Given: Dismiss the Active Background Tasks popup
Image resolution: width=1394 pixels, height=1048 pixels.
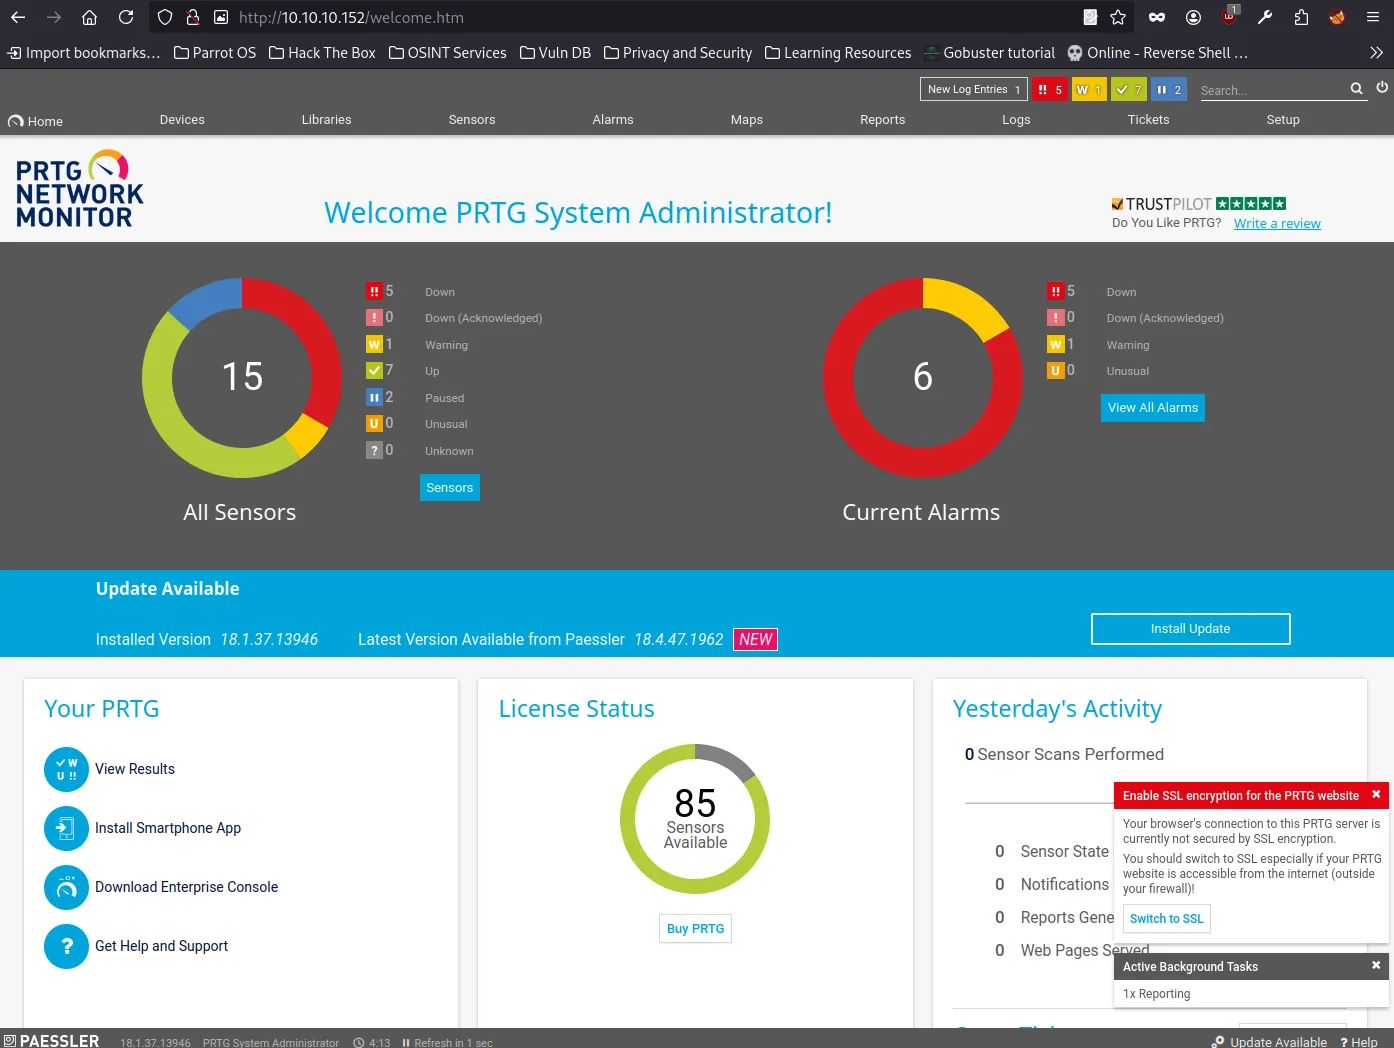Looking at the screenshot, I should coord(1376,966).
